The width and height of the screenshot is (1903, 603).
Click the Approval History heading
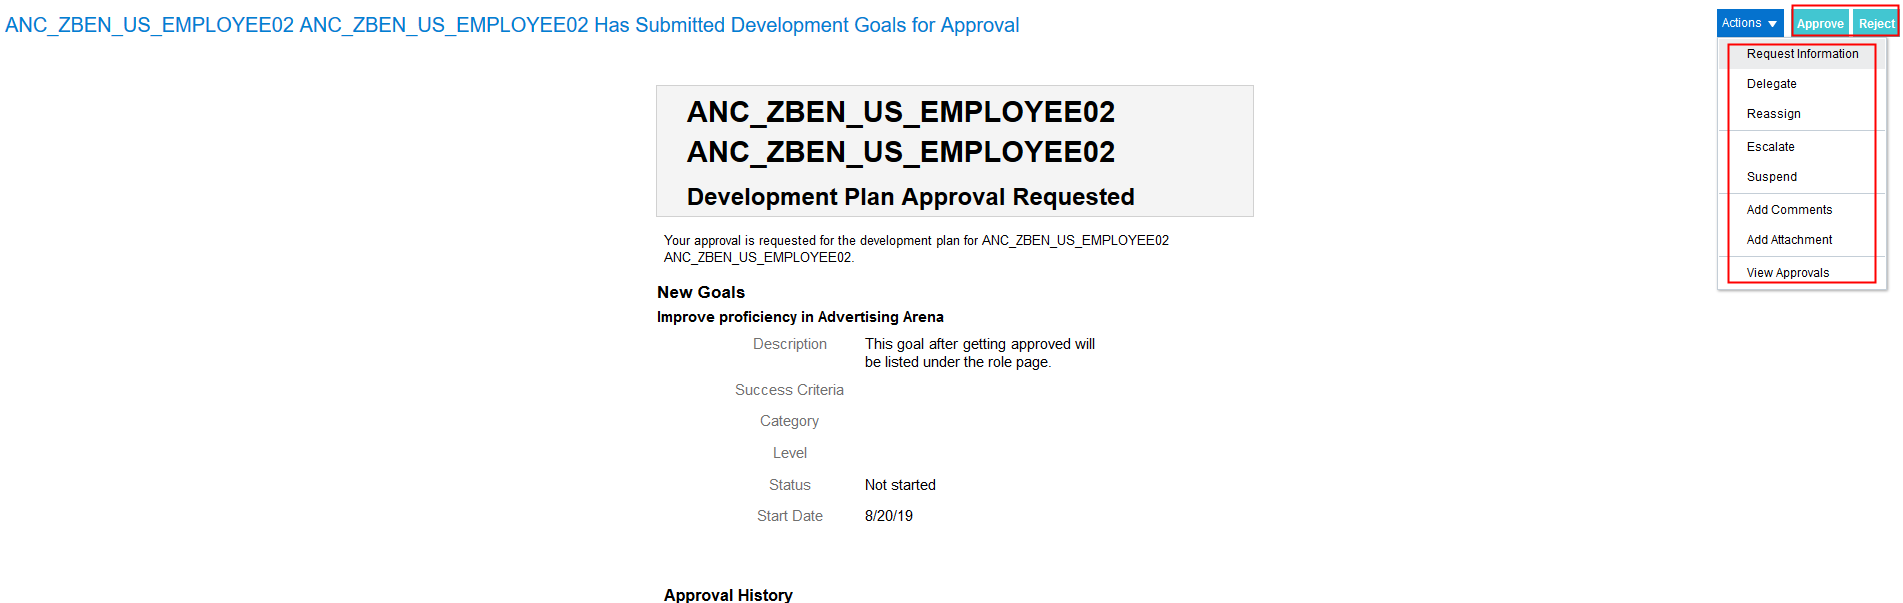727,595
